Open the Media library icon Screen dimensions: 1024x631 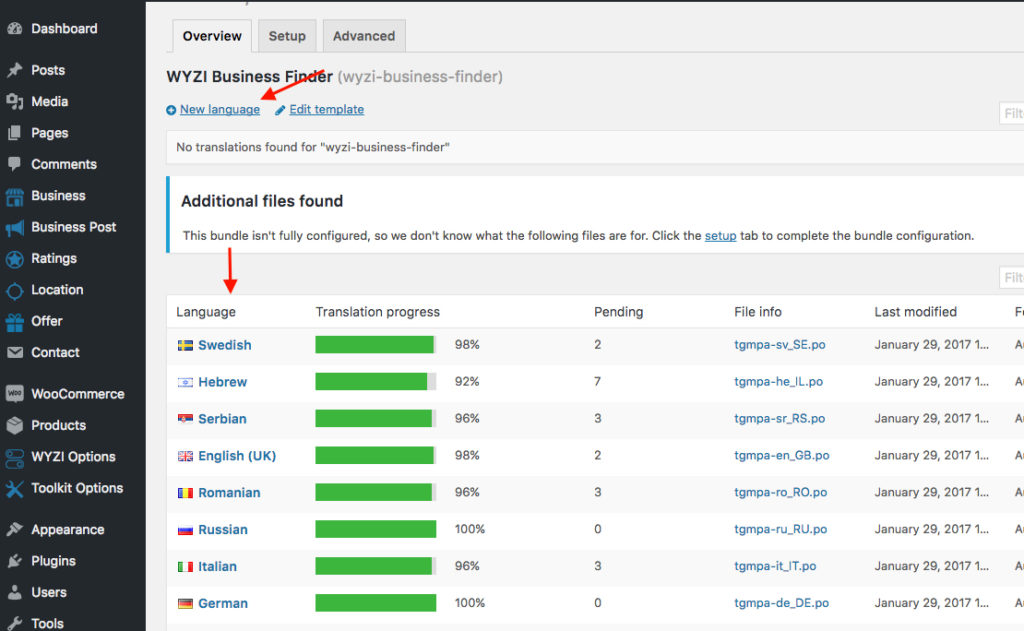(14, 102)
